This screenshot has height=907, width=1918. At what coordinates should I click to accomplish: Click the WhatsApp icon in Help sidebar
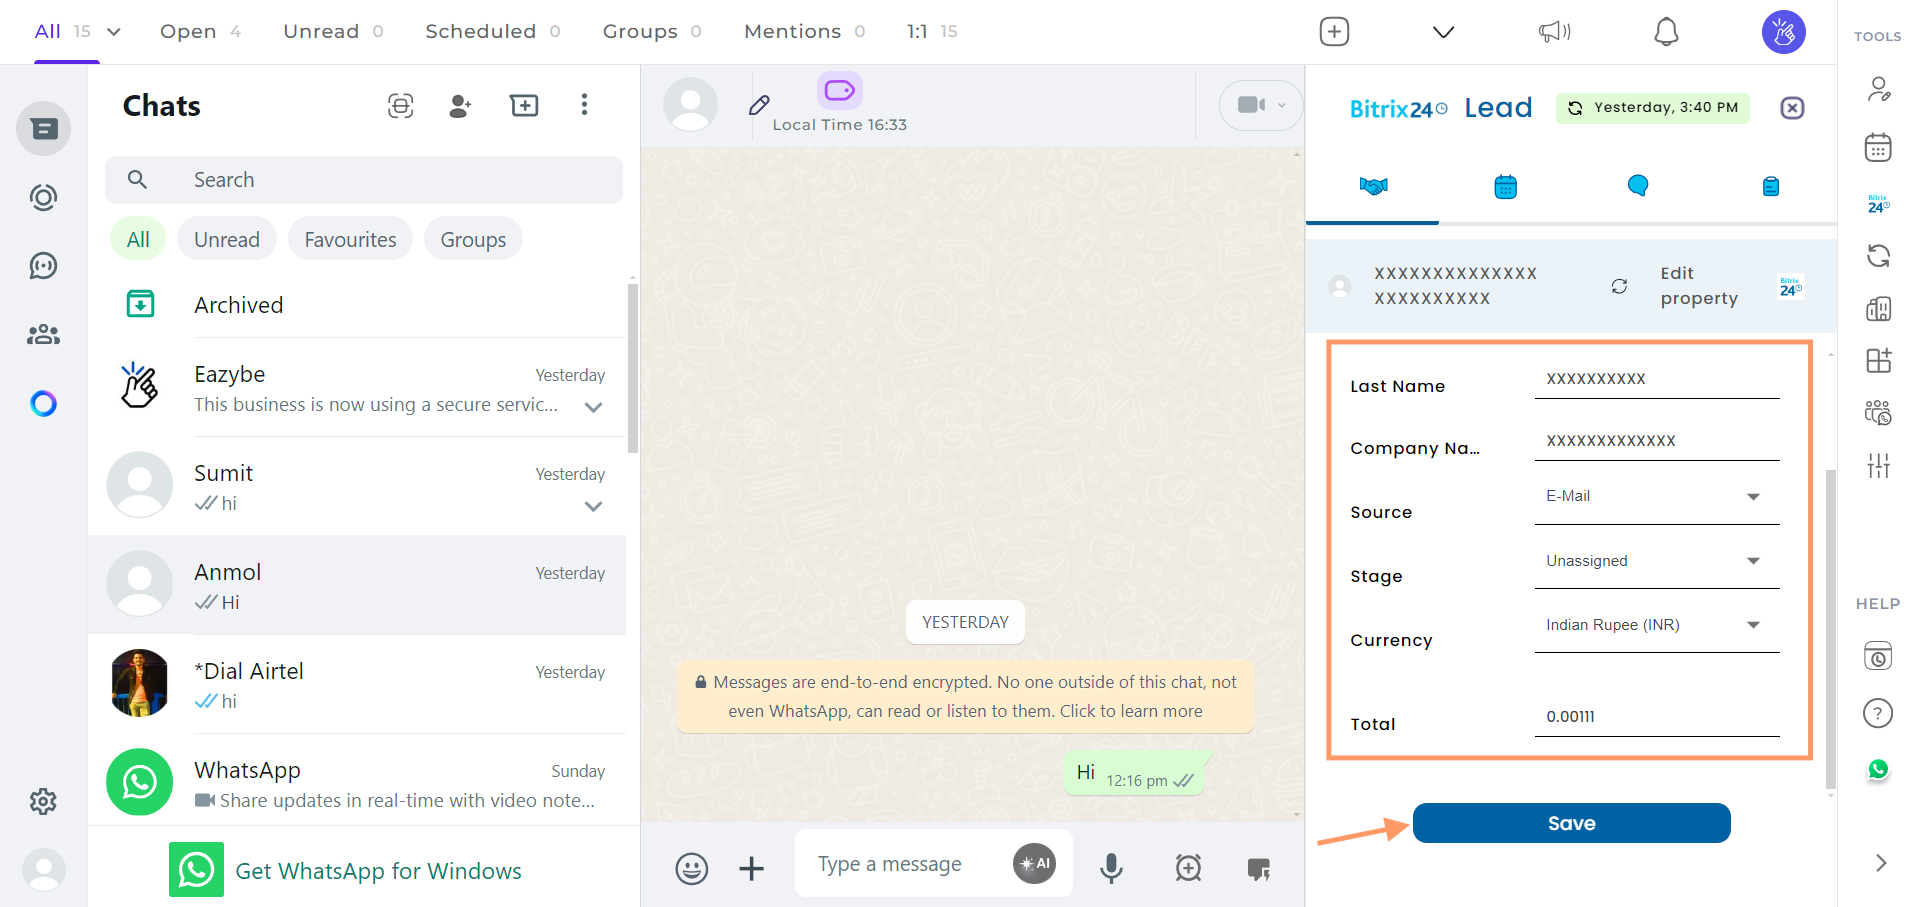click(x=1878, y=769)
